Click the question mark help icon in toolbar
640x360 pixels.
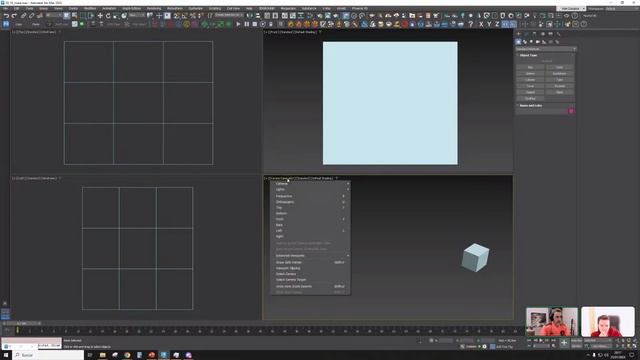click(x=471, y=24)
